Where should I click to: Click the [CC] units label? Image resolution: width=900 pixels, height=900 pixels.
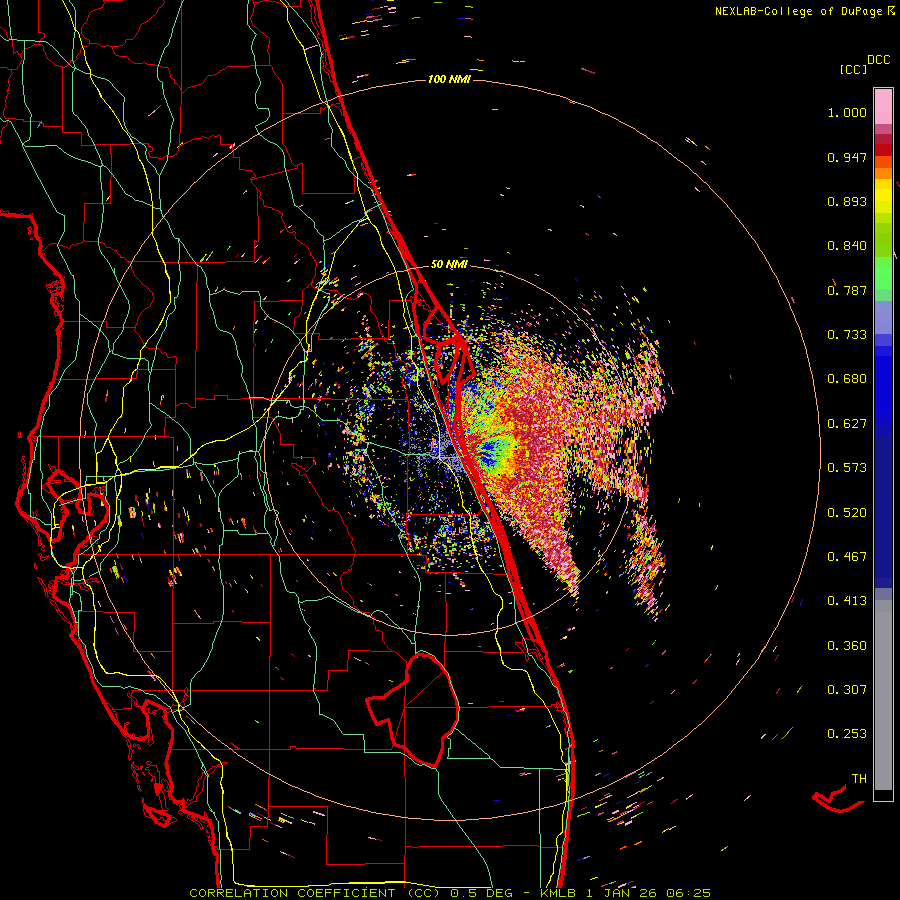854,69
